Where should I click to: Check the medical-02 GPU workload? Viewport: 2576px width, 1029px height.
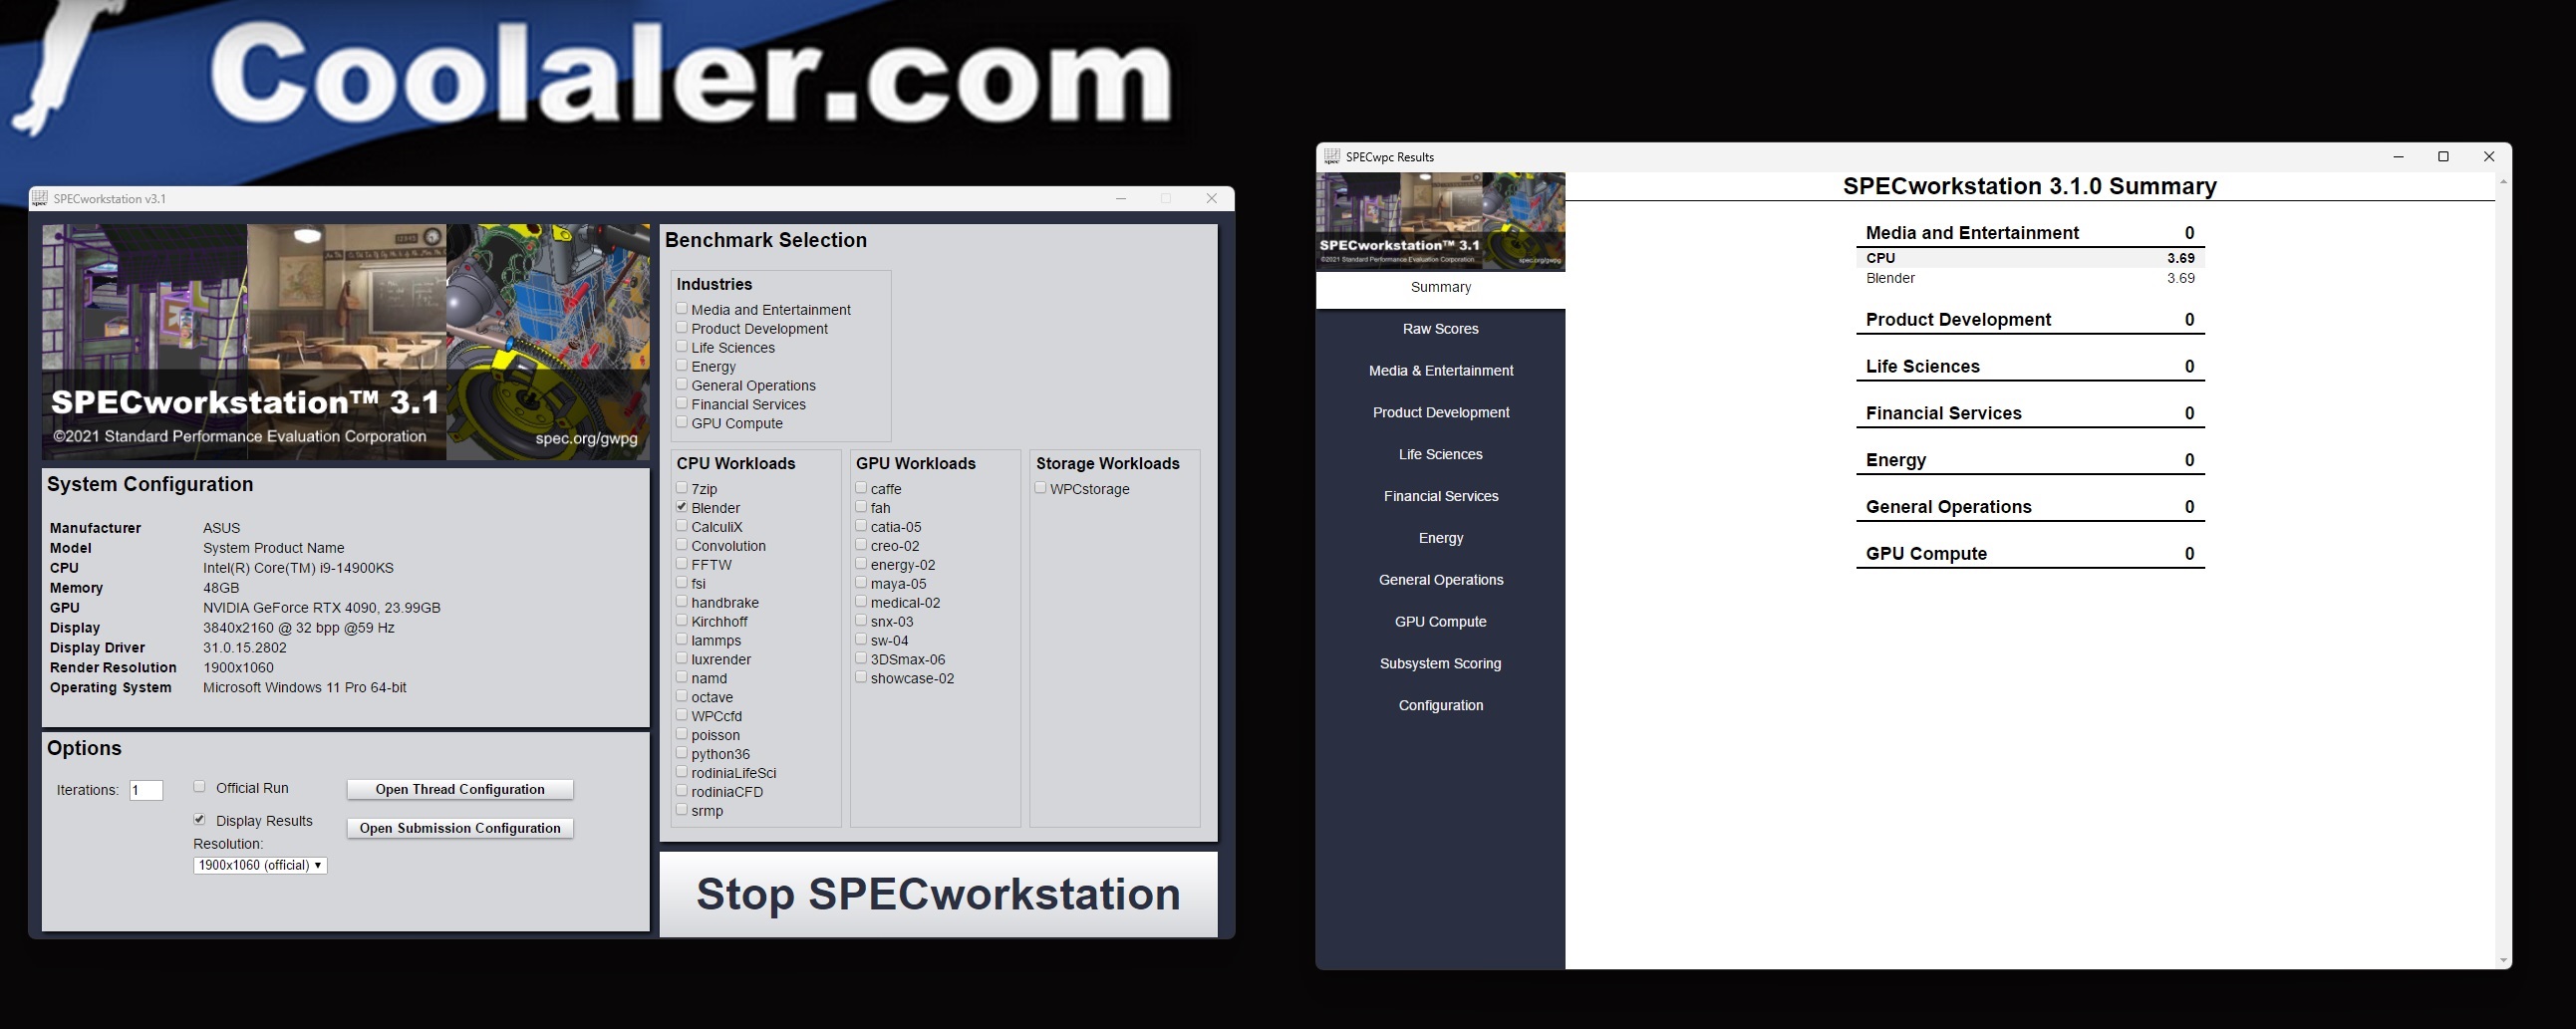click(861, 602)
